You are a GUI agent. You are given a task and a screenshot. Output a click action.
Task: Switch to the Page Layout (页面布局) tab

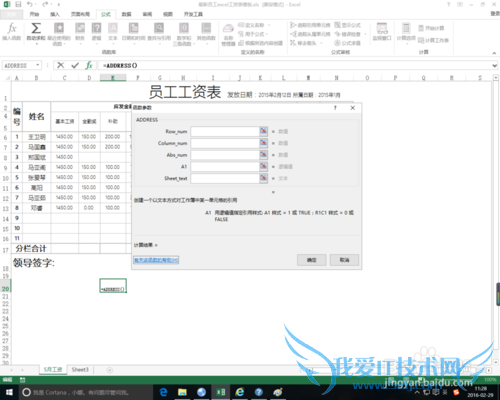click(x=80, y=14)
